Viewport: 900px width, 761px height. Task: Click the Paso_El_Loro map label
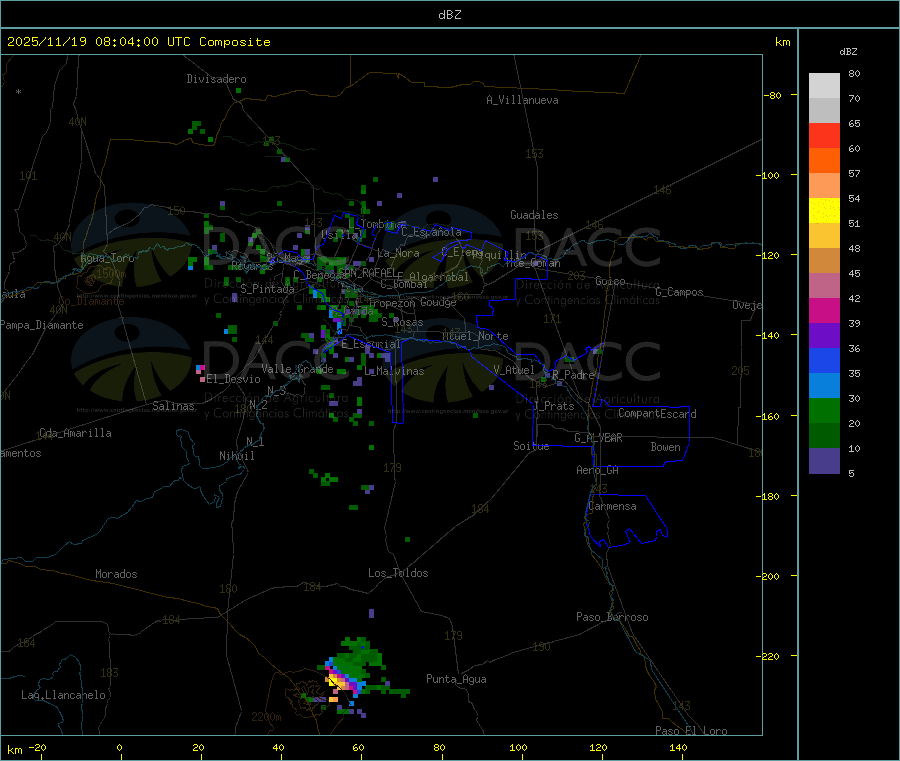pyautogui.click(x=691, y=731)
